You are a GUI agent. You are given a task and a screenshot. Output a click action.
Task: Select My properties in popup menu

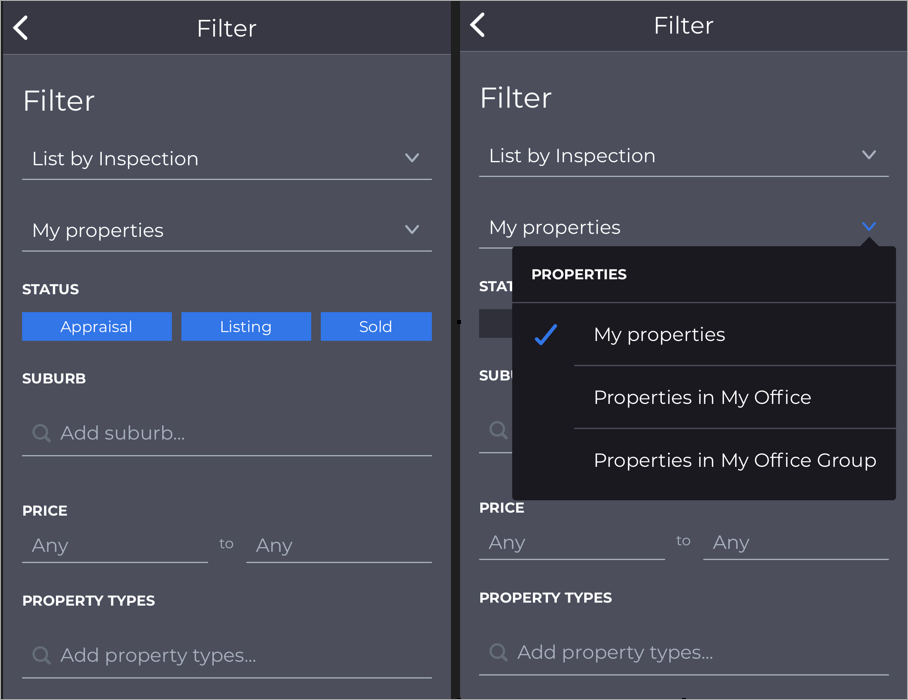[660, 335]
